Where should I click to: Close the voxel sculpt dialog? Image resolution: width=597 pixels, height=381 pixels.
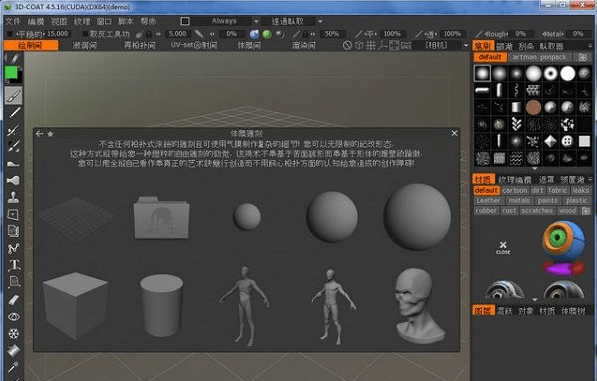(x=454, y=134)
